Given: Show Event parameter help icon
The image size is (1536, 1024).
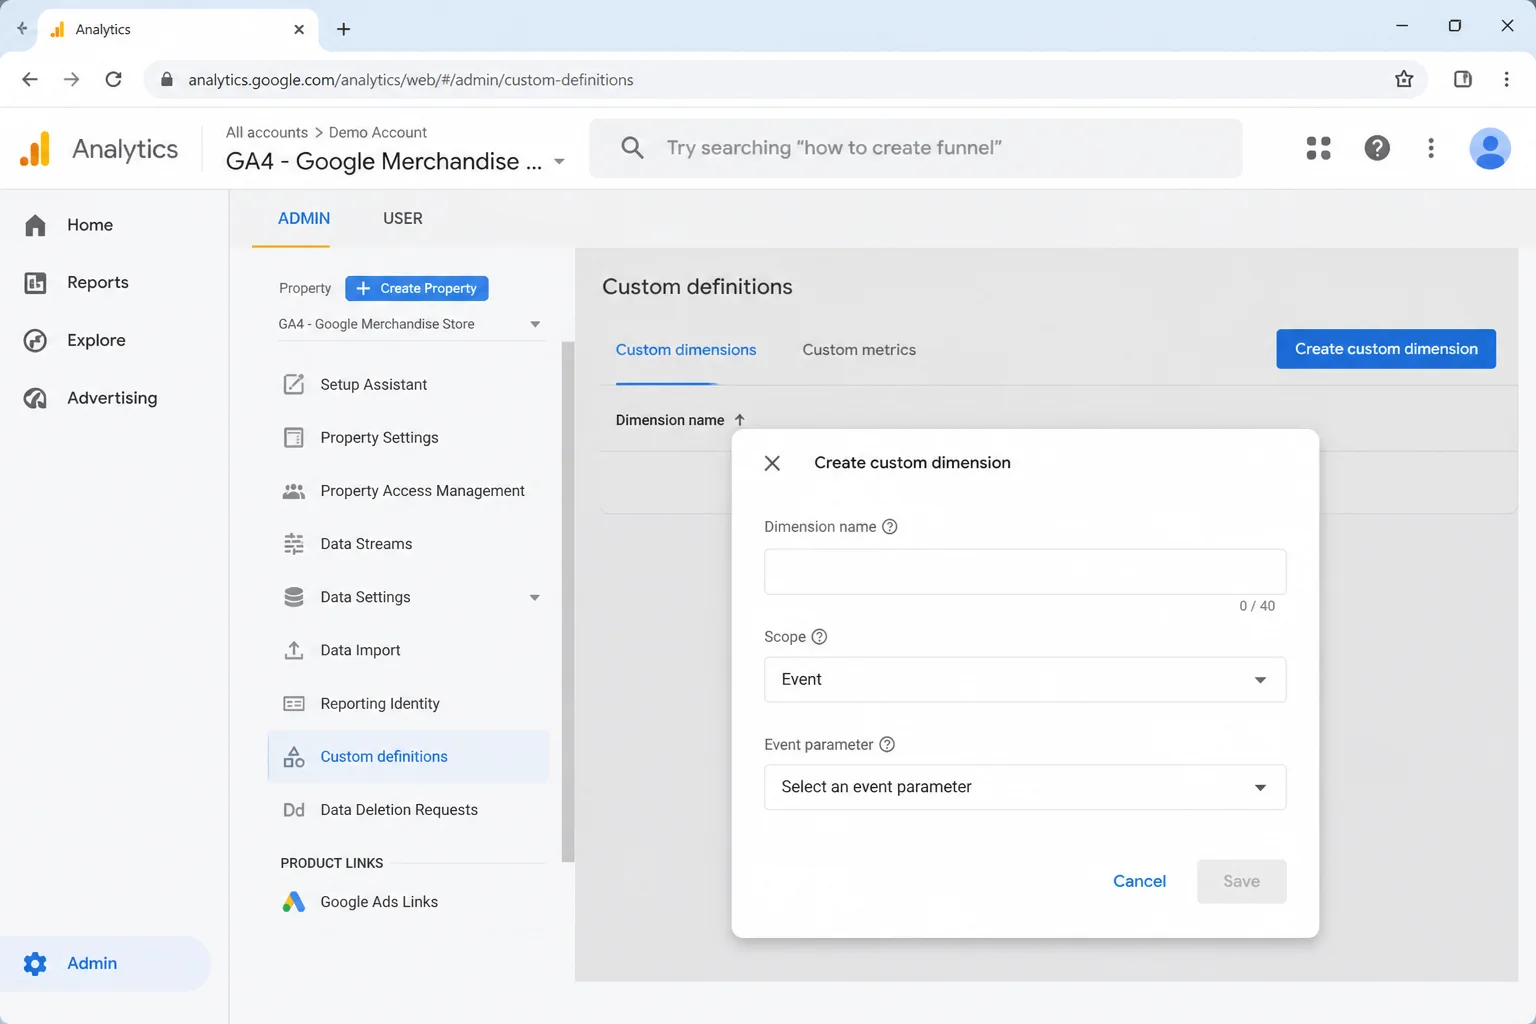Looking at the screenshot, I should pos(886,745).
